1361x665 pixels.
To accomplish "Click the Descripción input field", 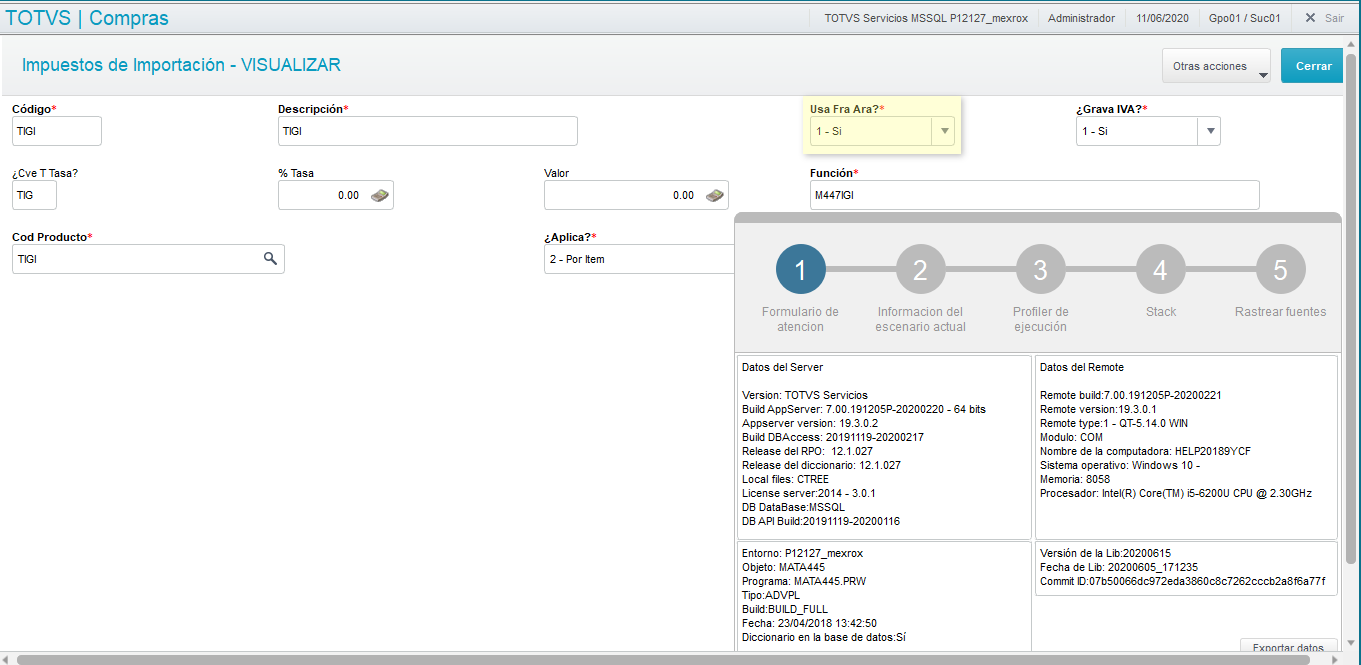I will click(x=428, y=131).
